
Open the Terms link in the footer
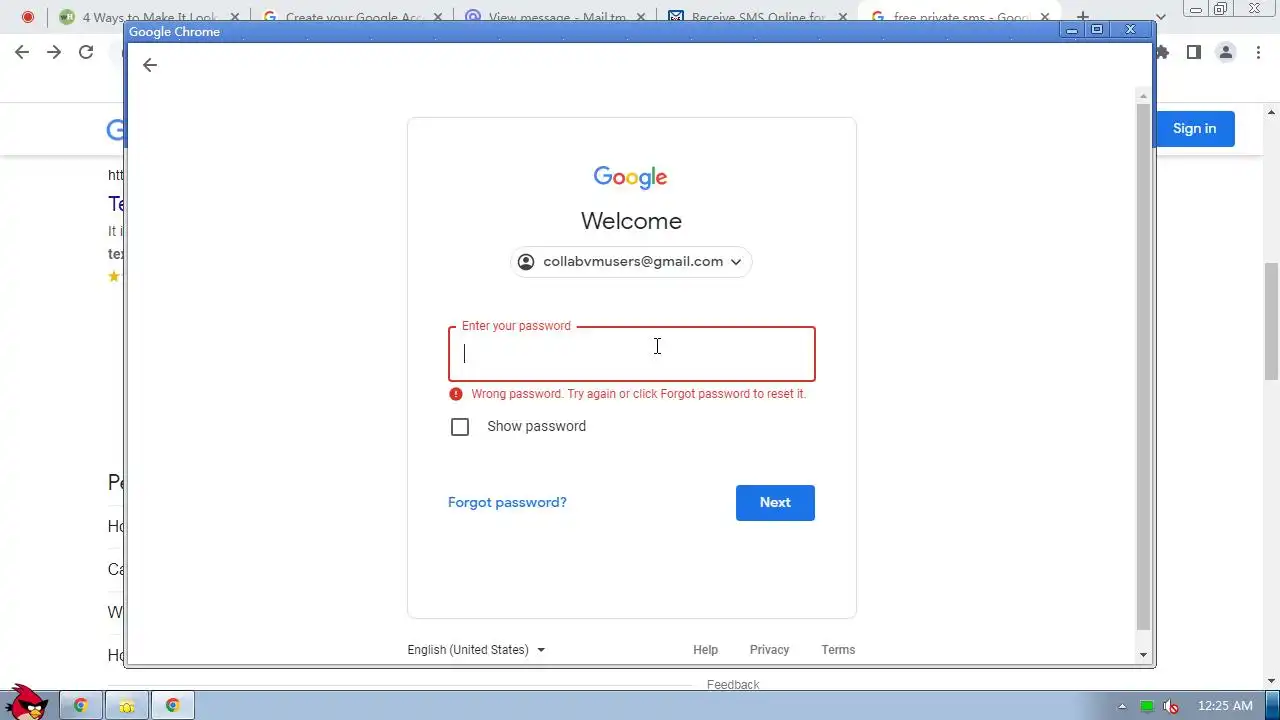click(838, 650)
